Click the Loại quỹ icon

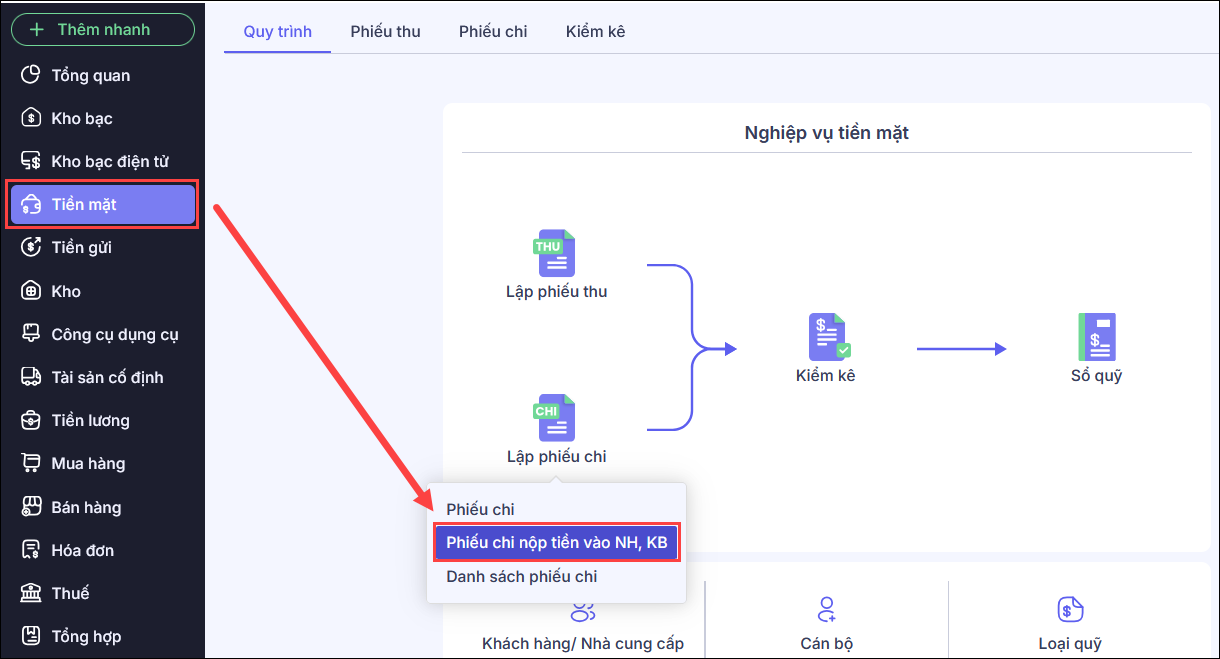[1070, 608]
